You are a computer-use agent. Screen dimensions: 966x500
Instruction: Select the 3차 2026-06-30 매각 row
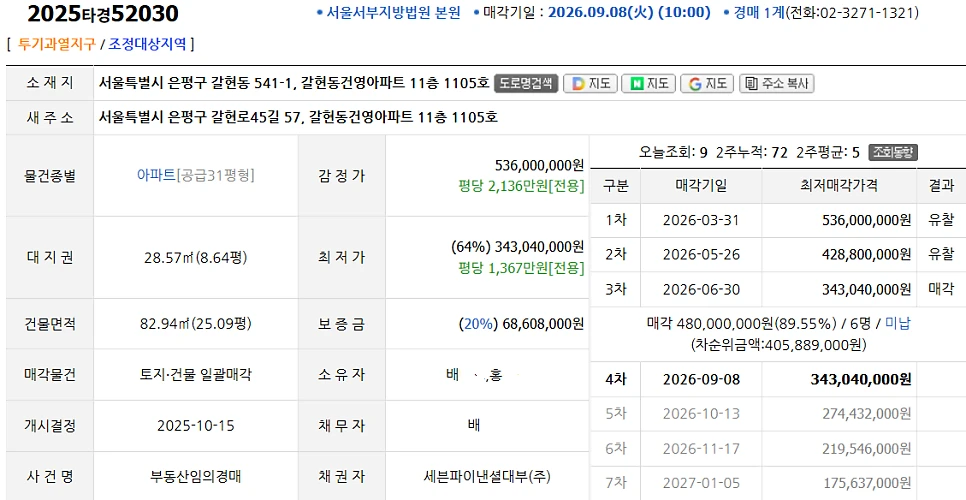pyautogui.click(x=778, y=289)
